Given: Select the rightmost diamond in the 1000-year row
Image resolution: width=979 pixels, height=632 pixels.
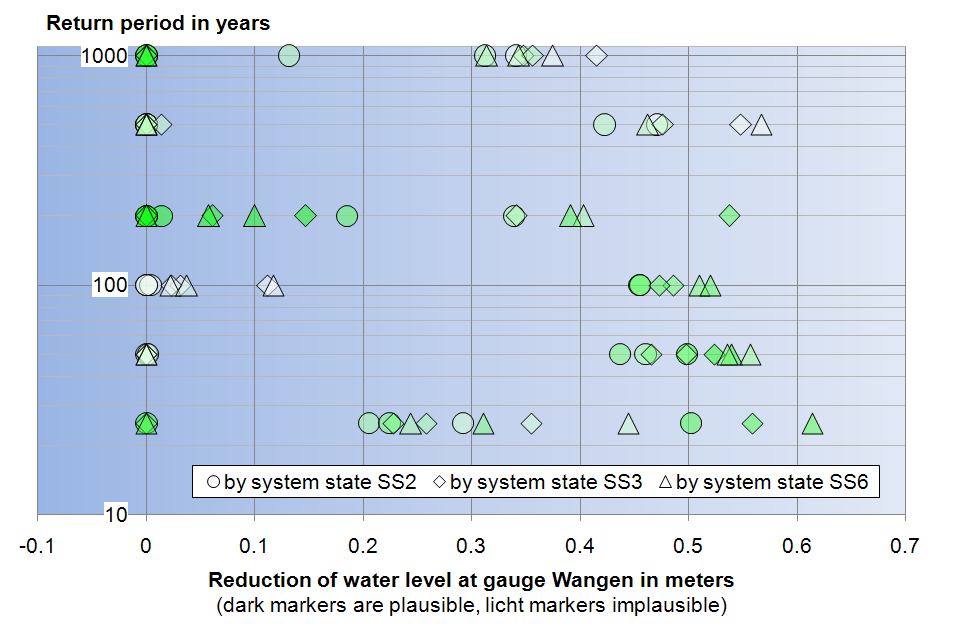Looking at the screenshot, I should tap(596, 55).
